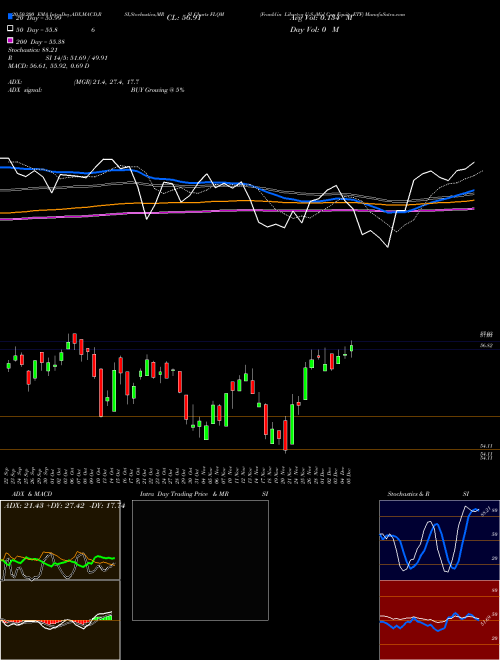This screenshot has height=660, width=500.
Task: Click the rotated 88.21 stochastic value label
Action: (x=484, y=511)
